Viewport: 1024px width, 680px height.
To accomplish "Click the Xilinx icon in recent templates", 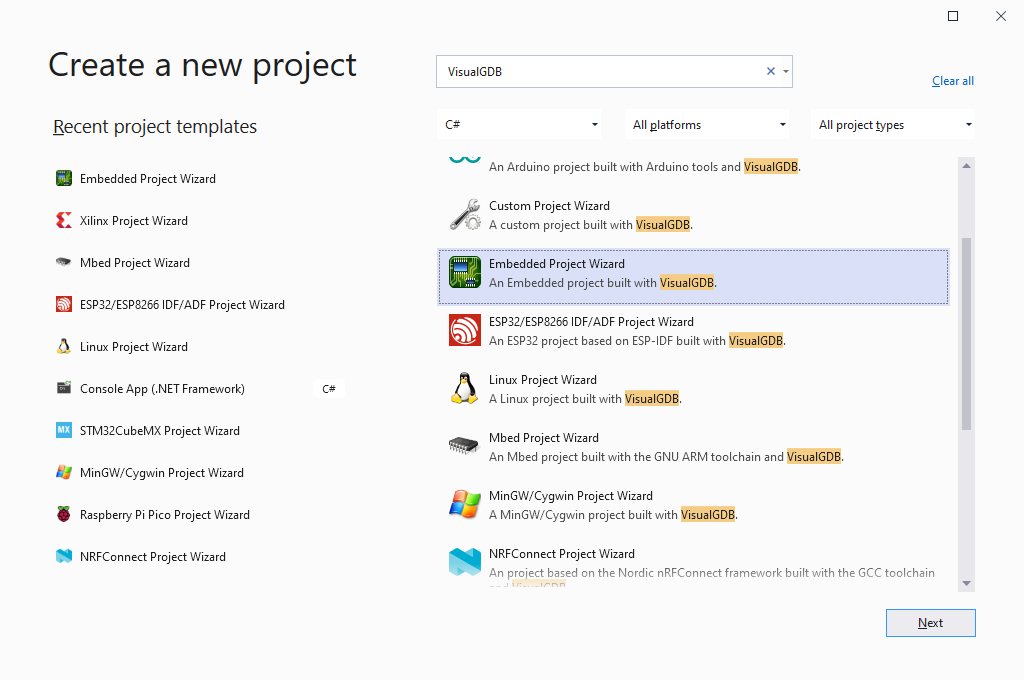I will (64, 221).
